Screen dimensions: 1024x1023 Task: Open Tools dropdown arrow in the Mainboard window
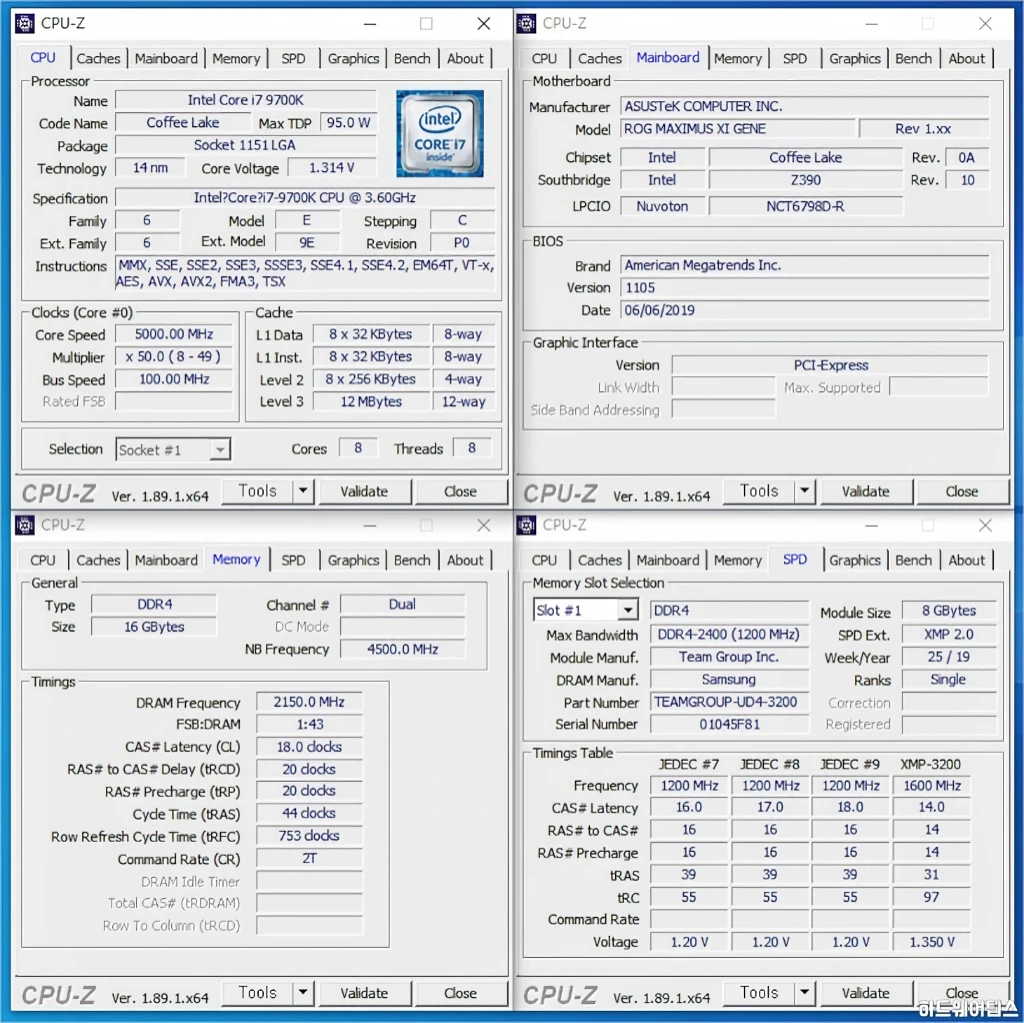pyautogui.click(x=805, y=491)
